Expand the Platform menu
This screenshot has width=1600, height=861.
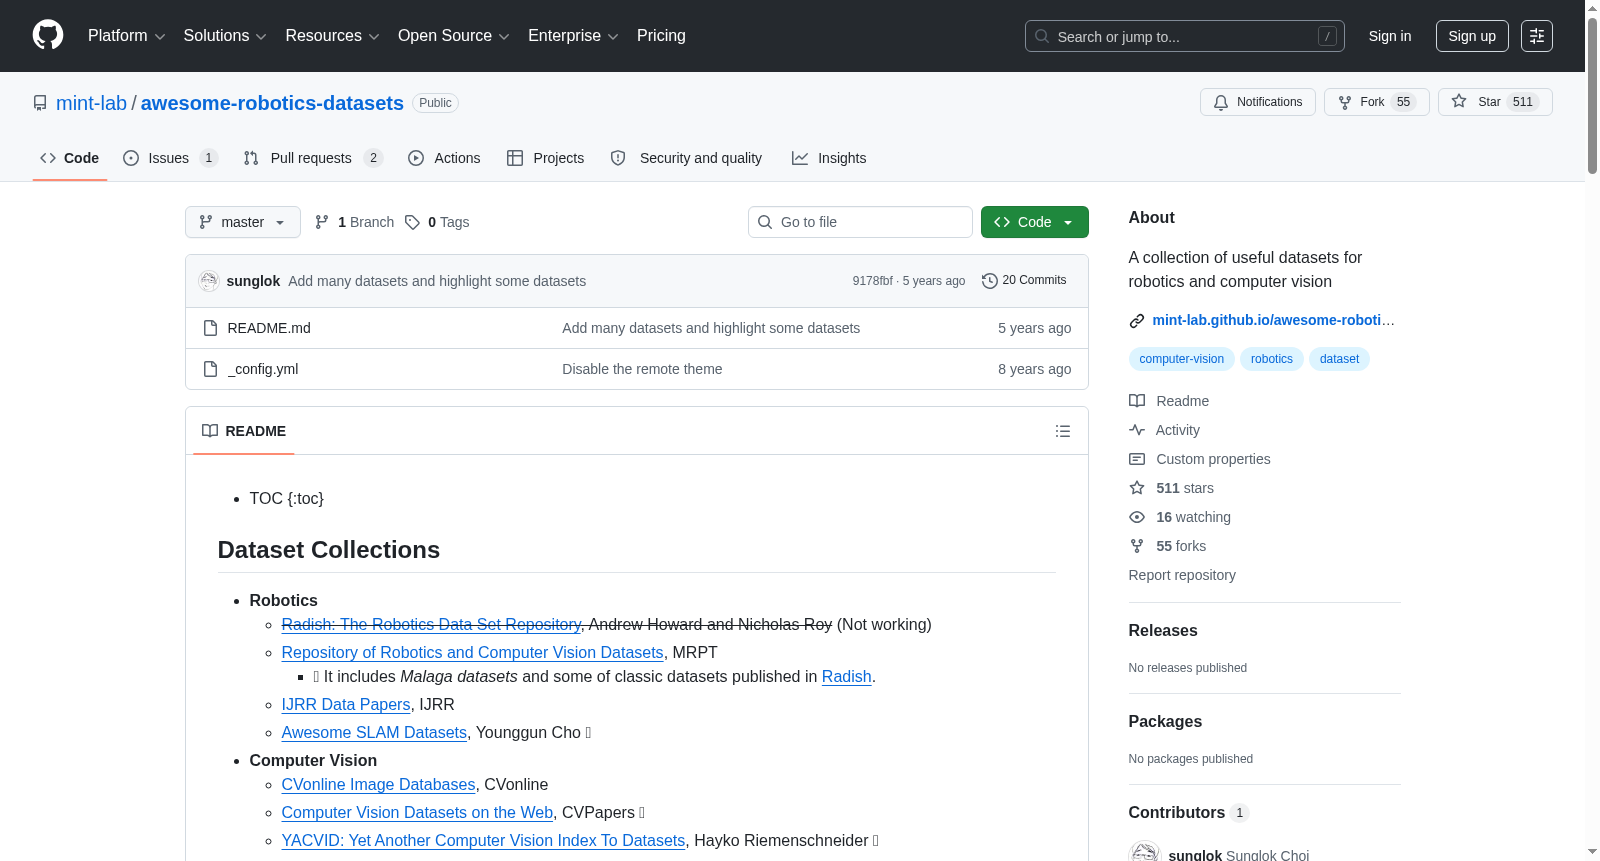tap(126, 36)
